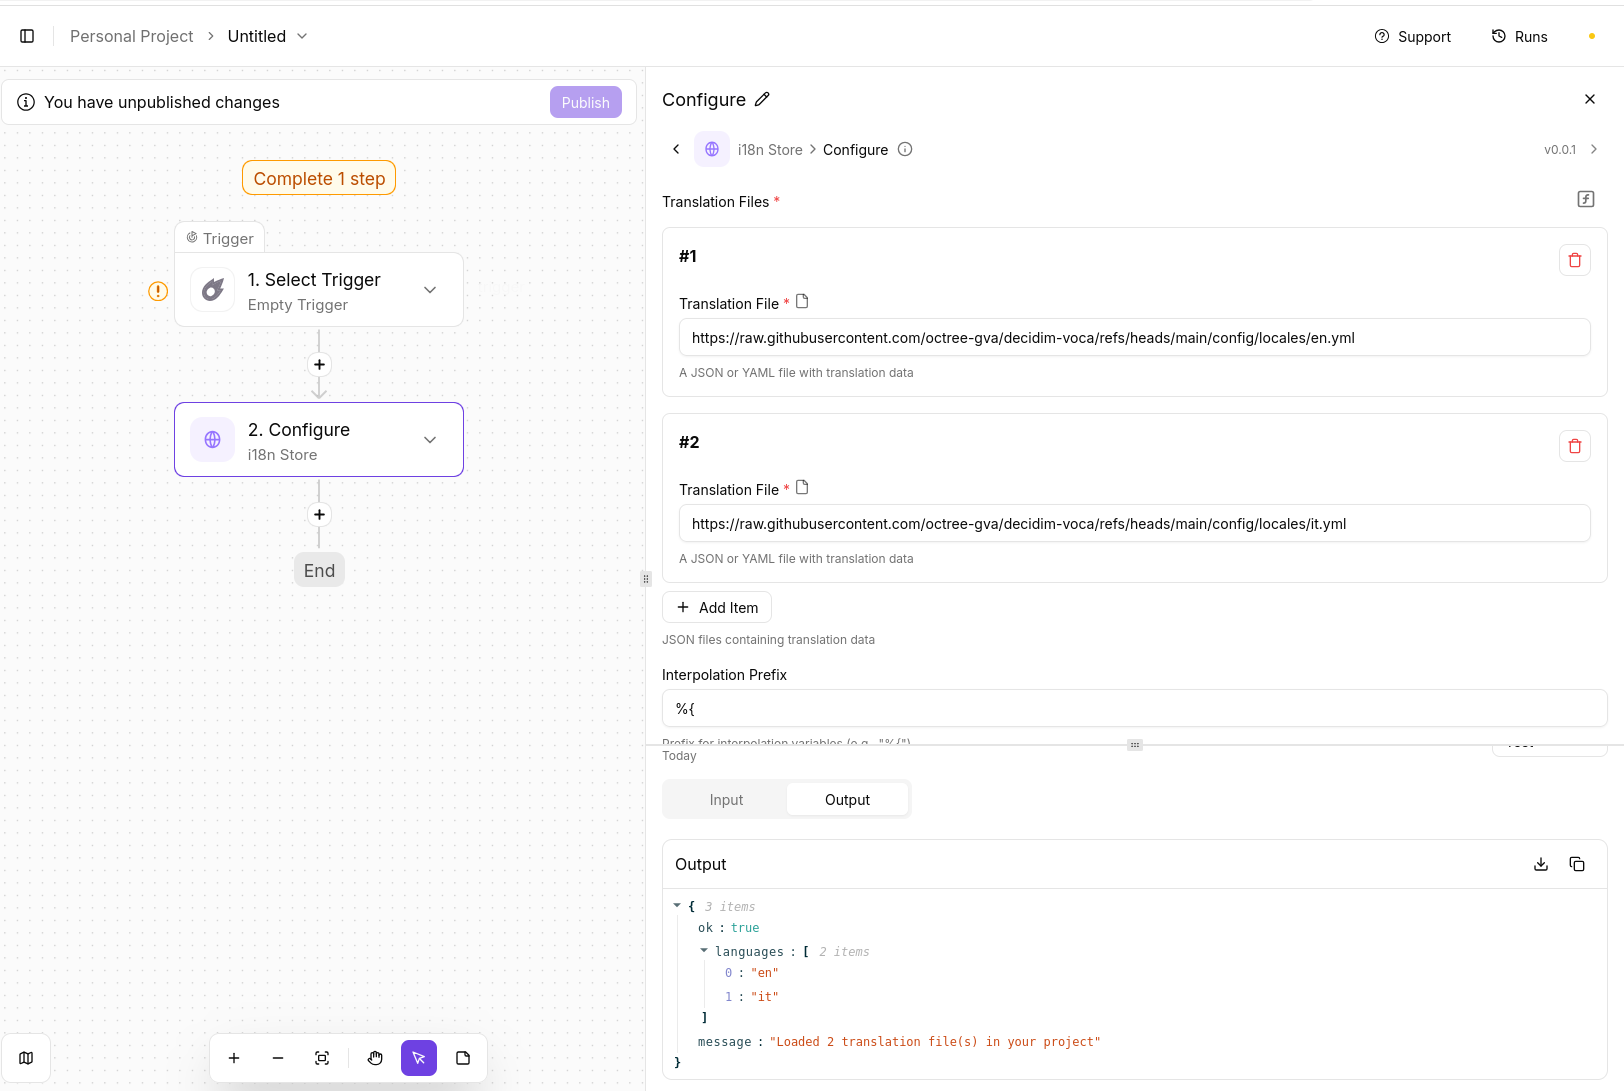Screen dimensions: 1624x1091
Task: Select the pointer cursor tool
Action: click(x=419, y=1058)
